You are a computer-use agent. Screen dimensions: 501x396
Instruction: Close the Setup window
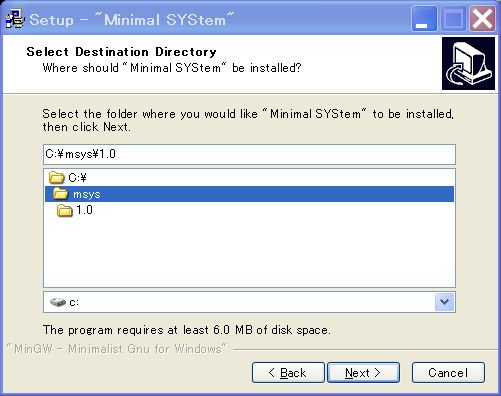(x=482, y=19)
